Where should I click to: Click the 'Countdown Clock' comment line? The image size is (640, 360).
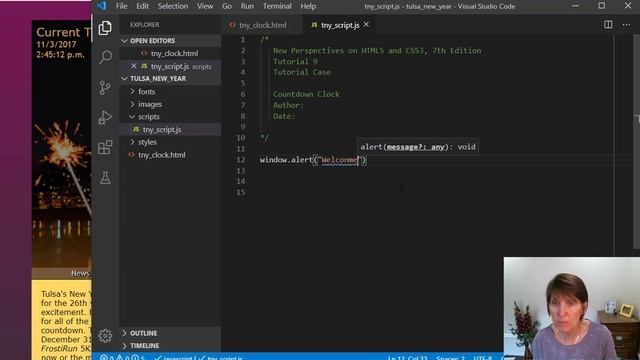click(306, 94)
